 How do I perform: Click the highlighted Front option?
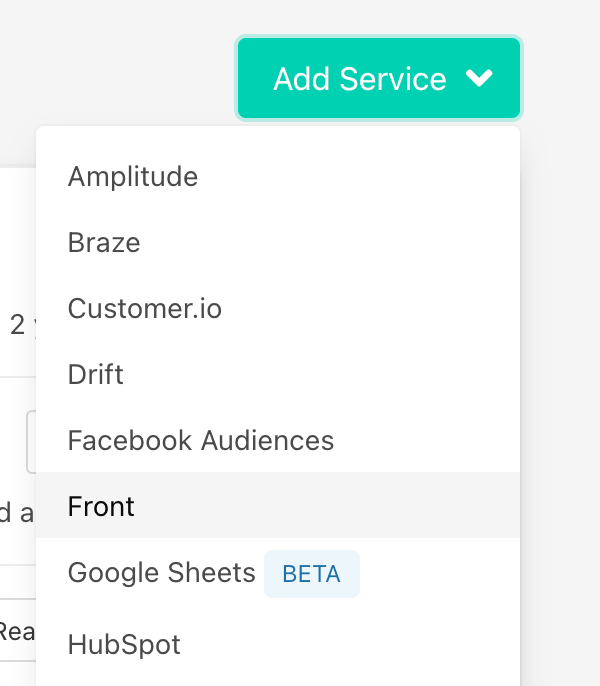tap(101, 507)
